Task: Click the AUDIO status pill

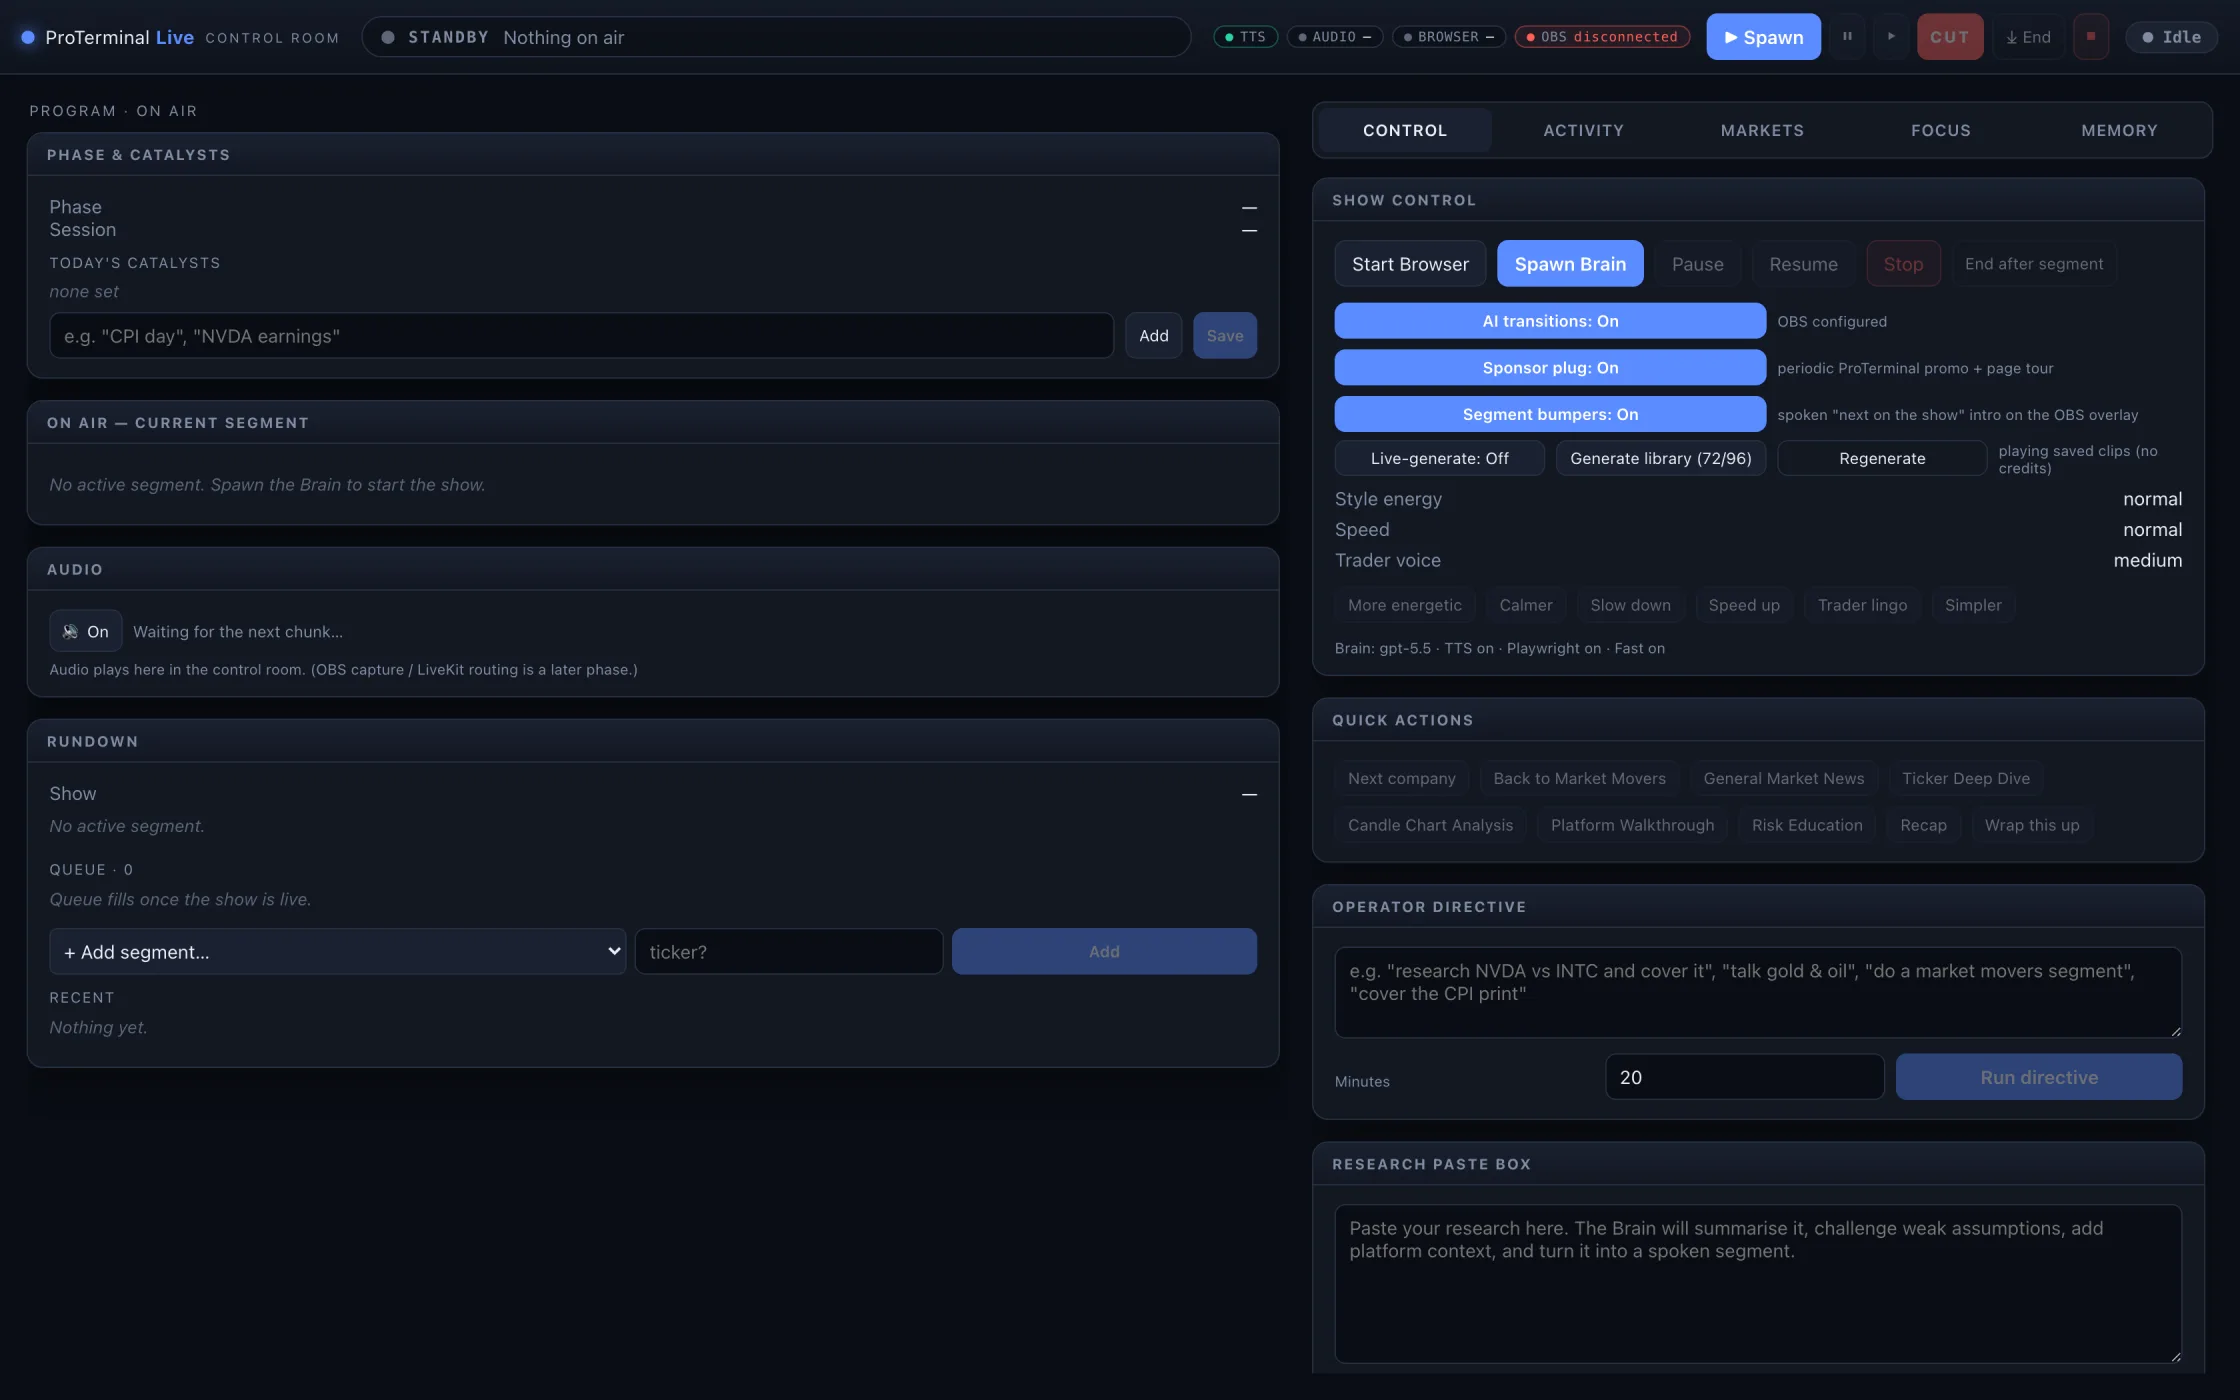Action: tap(1335, 37)
